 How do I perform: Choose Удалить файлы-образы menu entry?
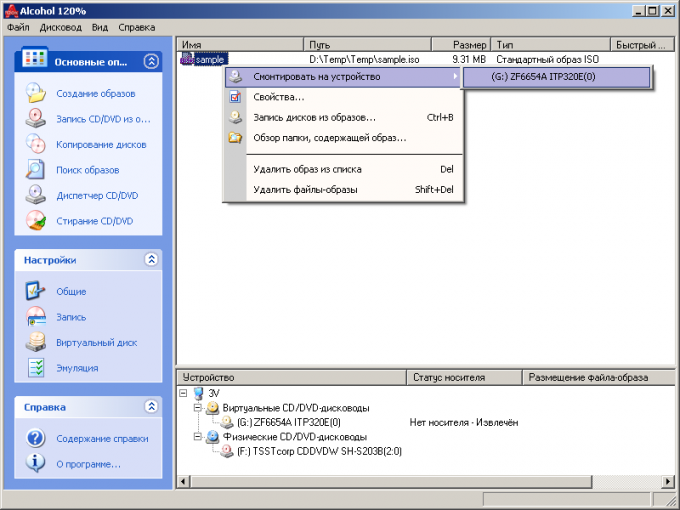[x=343, y=190]
